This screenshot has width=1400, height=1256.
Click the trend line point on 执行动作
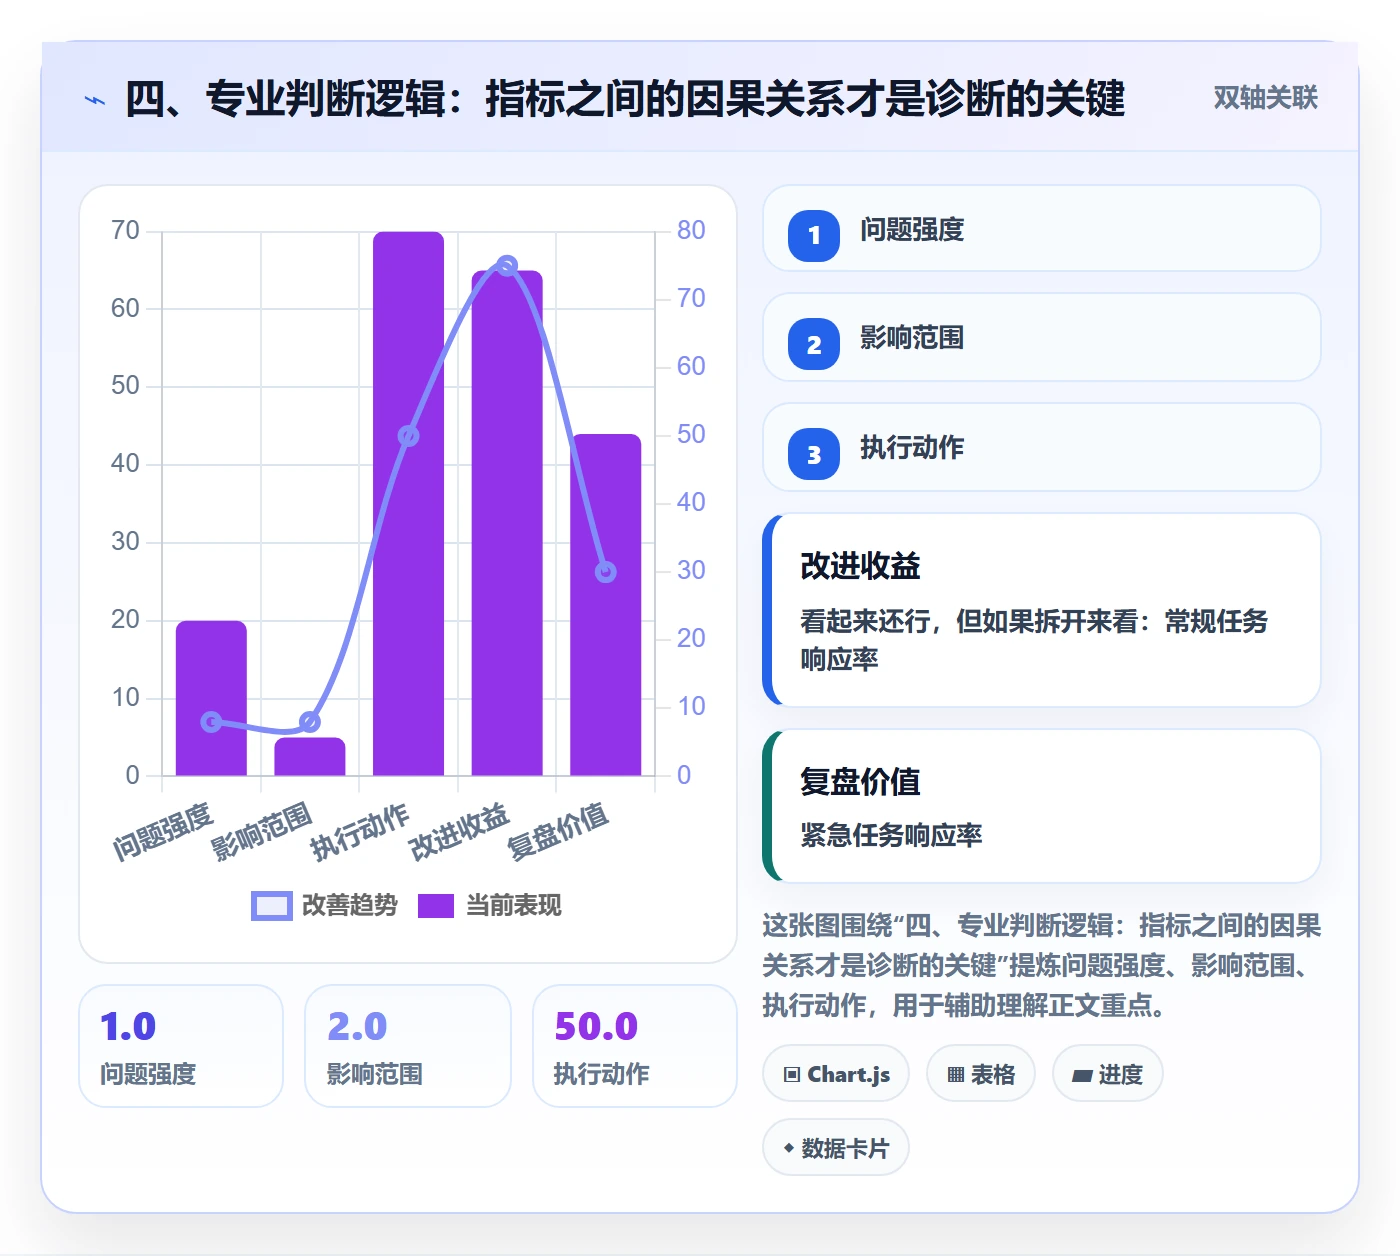pyautogui.click(x=408, y=436)
